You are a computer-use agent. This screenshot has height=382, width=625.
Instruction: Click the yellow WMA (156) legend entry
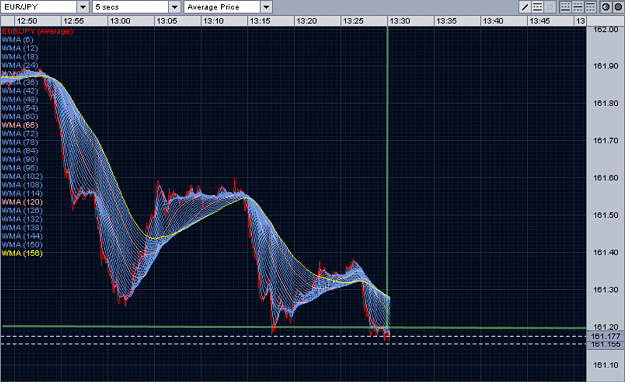pyautogui.click(x=22, y=253)
